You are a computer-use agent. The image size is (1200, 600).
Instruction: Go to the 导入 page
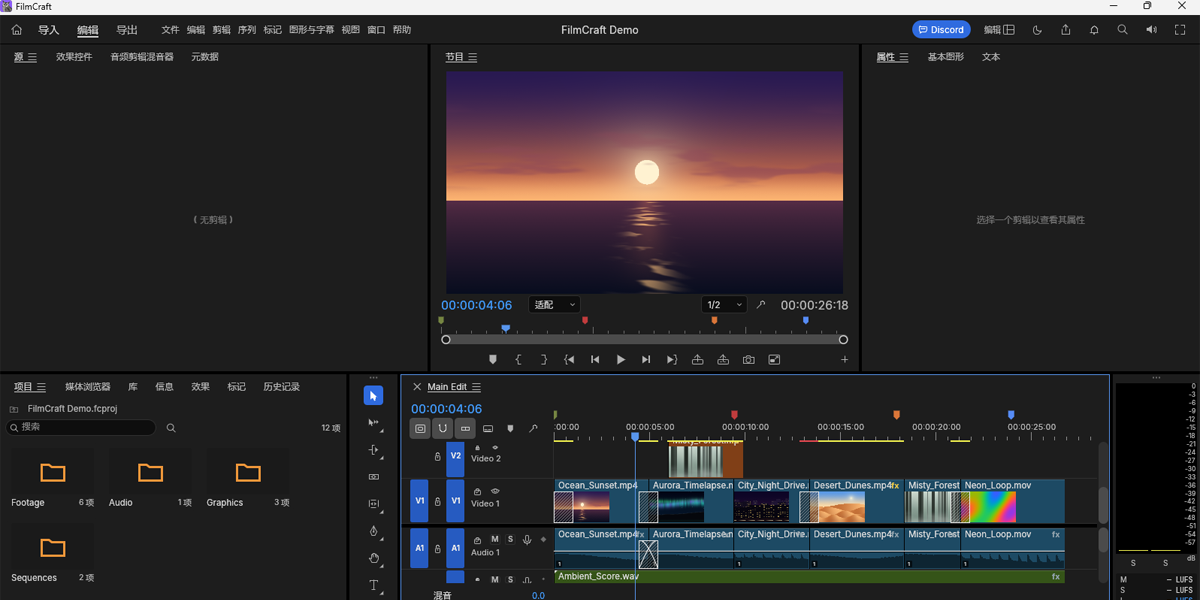(x=48, y=30)
